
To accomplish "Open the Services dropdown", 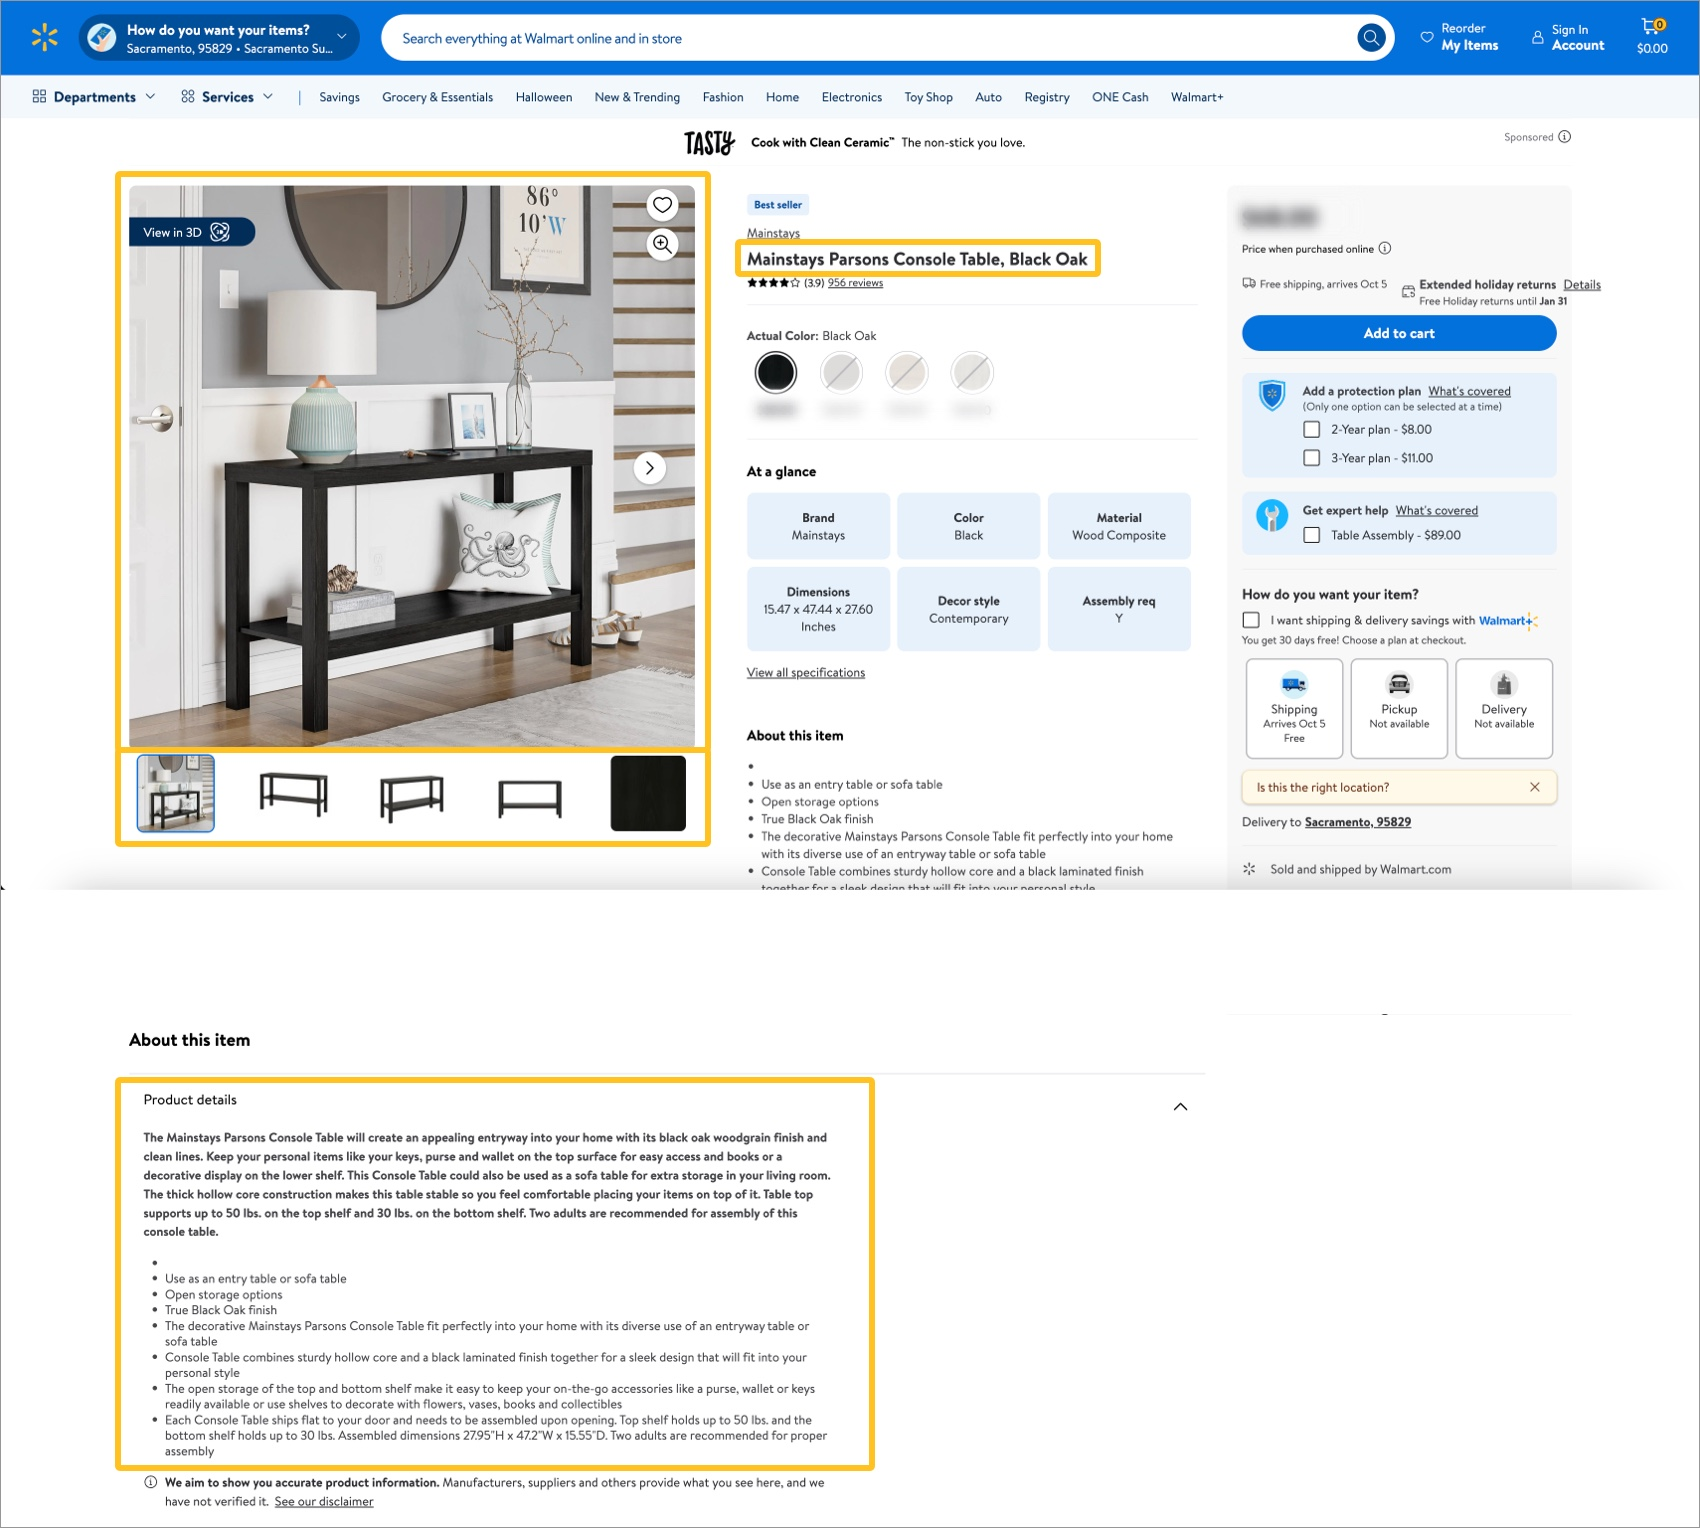I will (227, 97).
